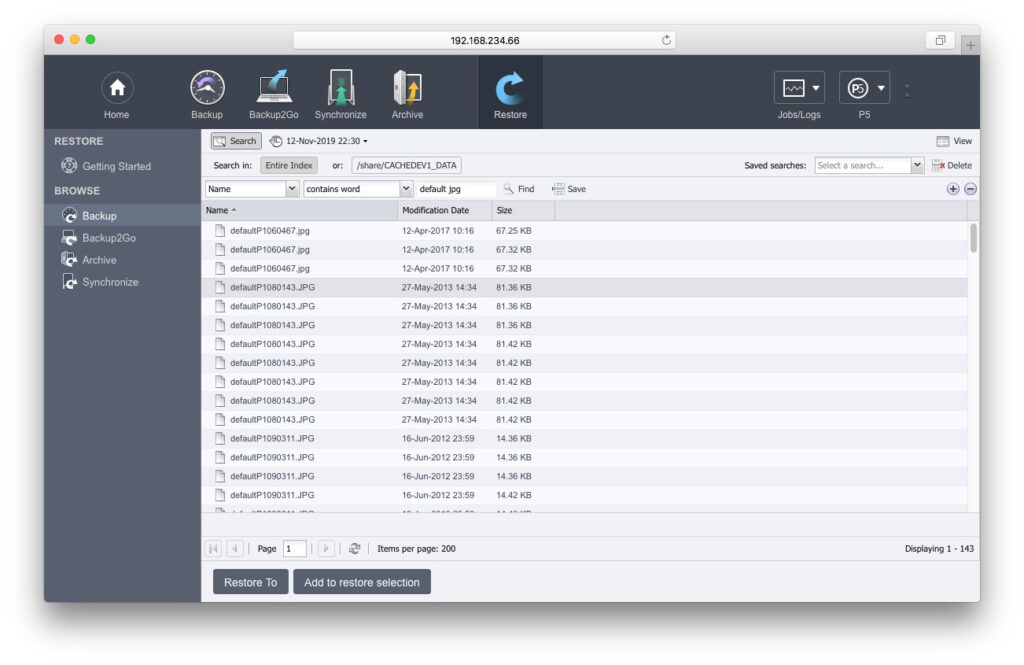Open the Jobs/Logs dropdown

799,89
